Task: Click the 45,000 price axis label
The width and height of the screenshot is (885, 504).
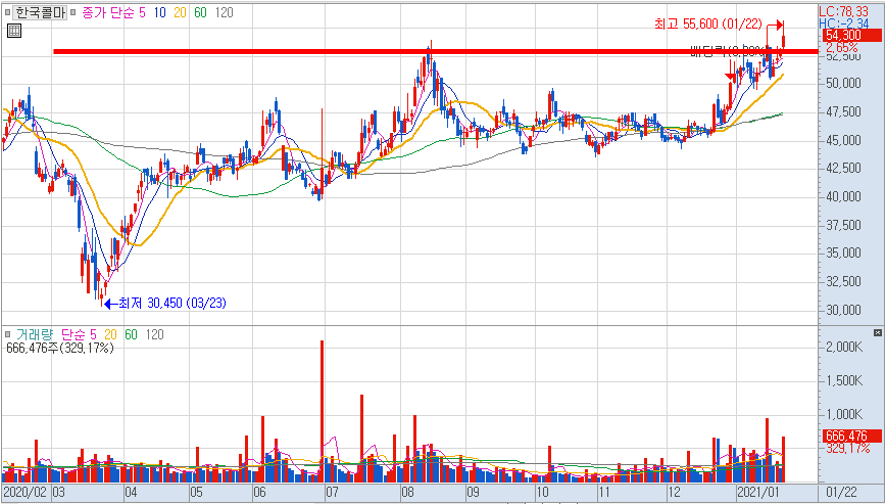Action: [x=845, y=141]
